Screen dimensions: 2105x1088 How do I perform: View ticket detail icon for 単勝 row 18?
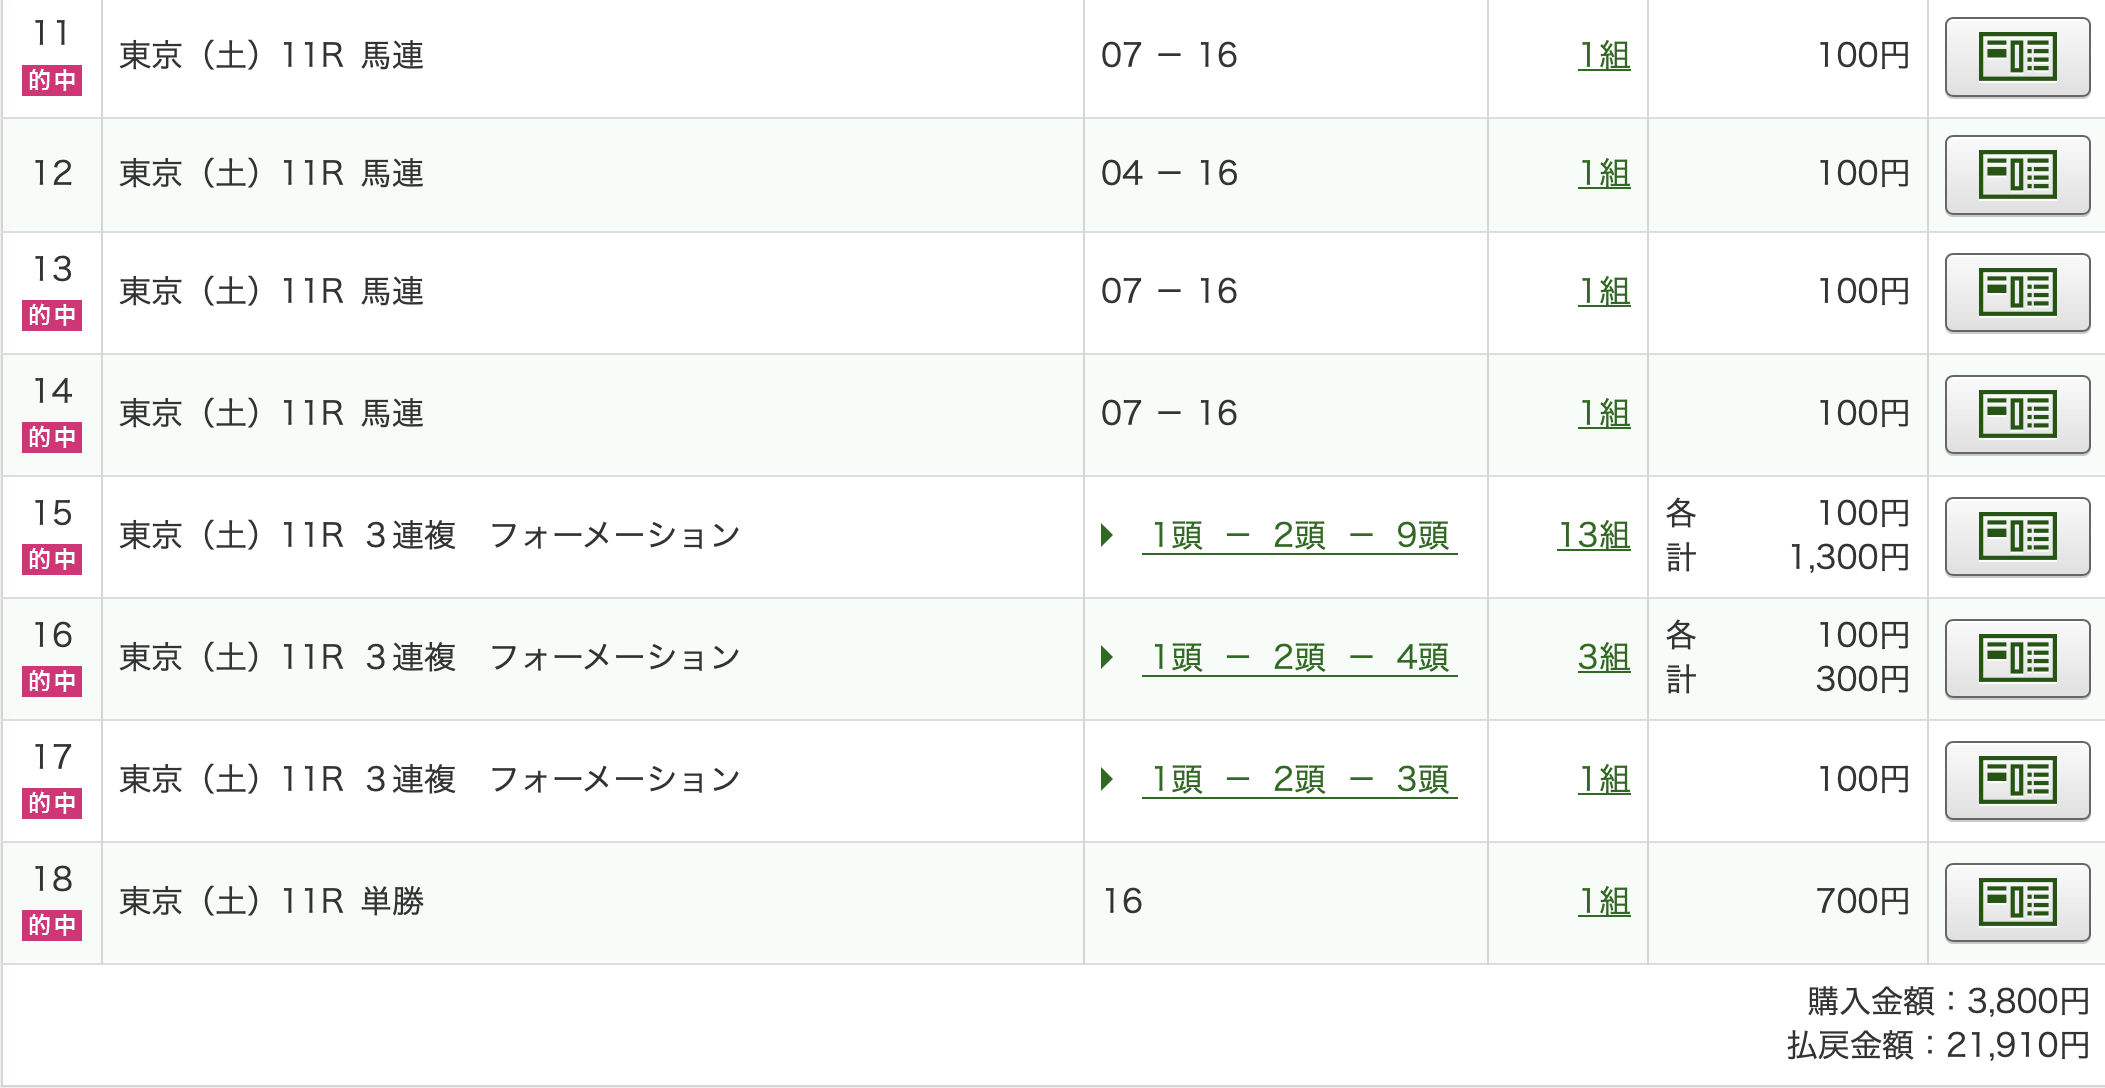pos(2016,903)
